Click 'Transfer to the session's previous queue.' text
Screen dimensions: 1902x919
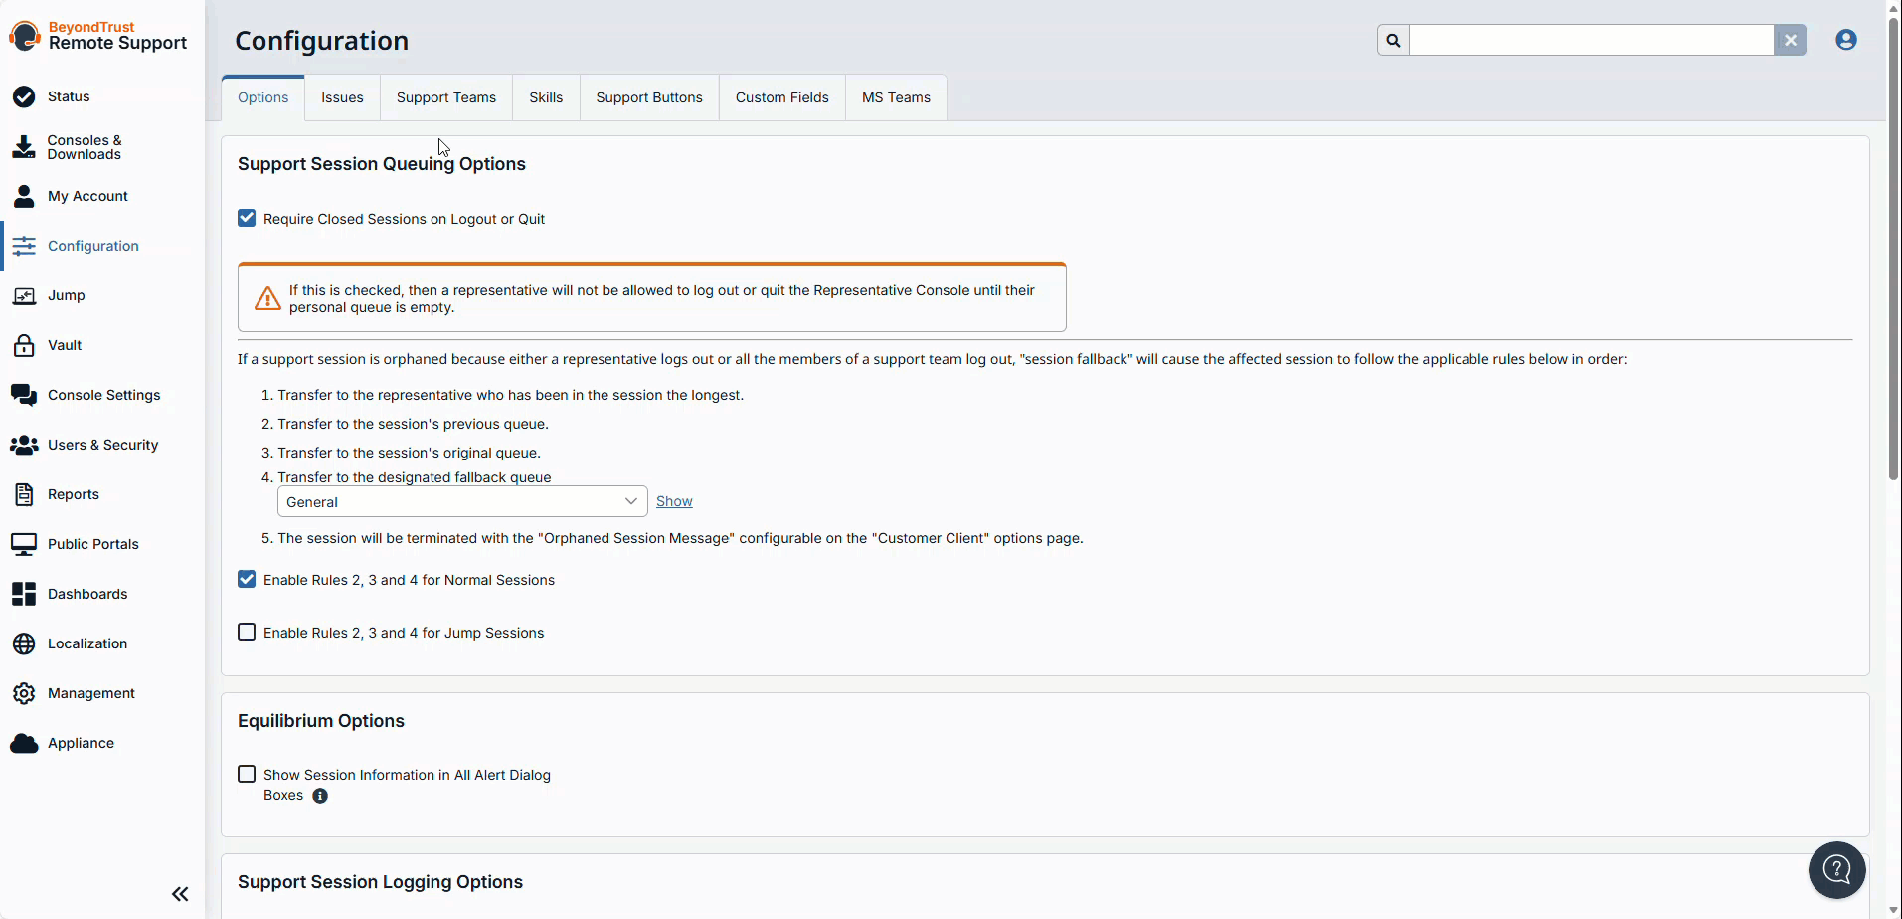point(413,424)
